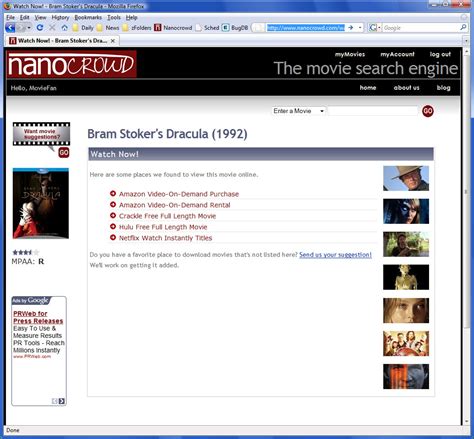Viewport: 474px width, 439px height.
Task: Click the search magnifier icon
Action: point(463,28)
